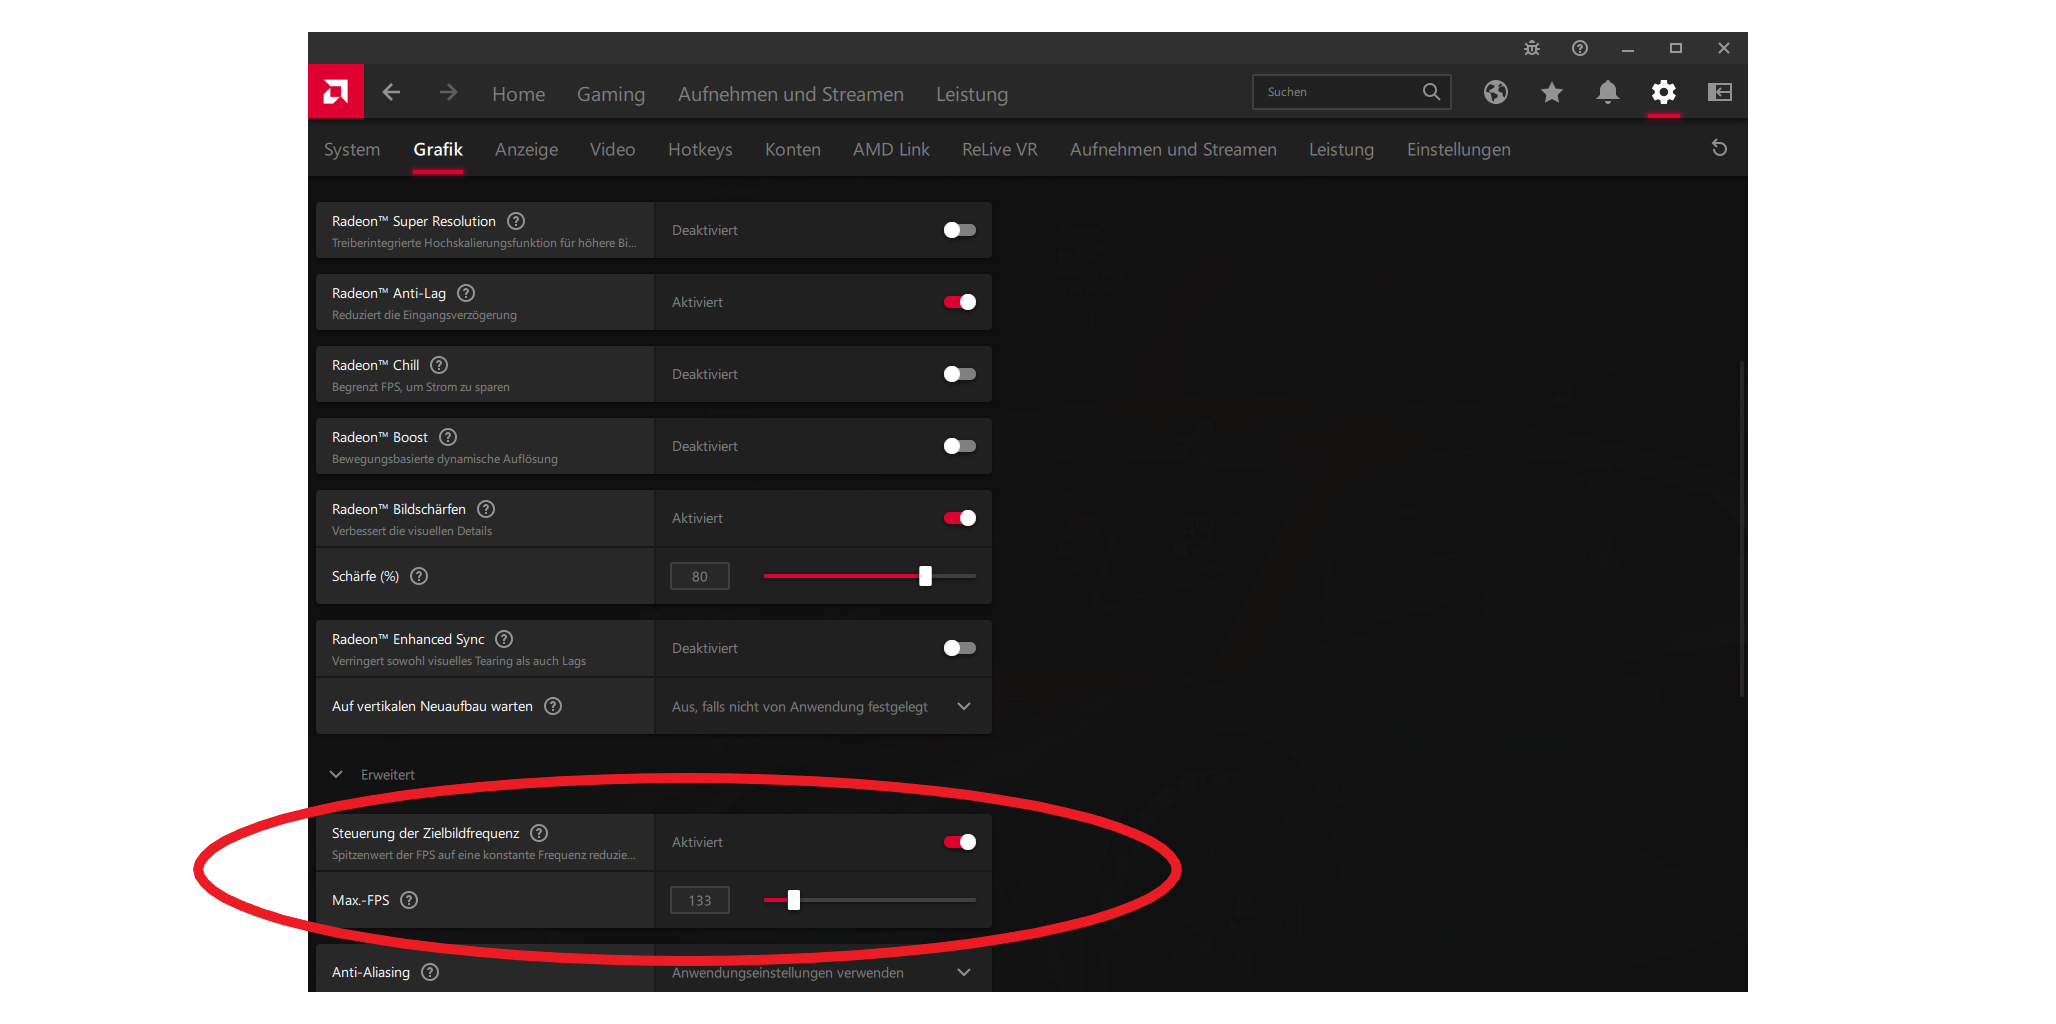This screenshot has width=2056, height=1024.
Task: Click the search magnifier icon
Action: pyautogui.click(x=1431, y=92)
